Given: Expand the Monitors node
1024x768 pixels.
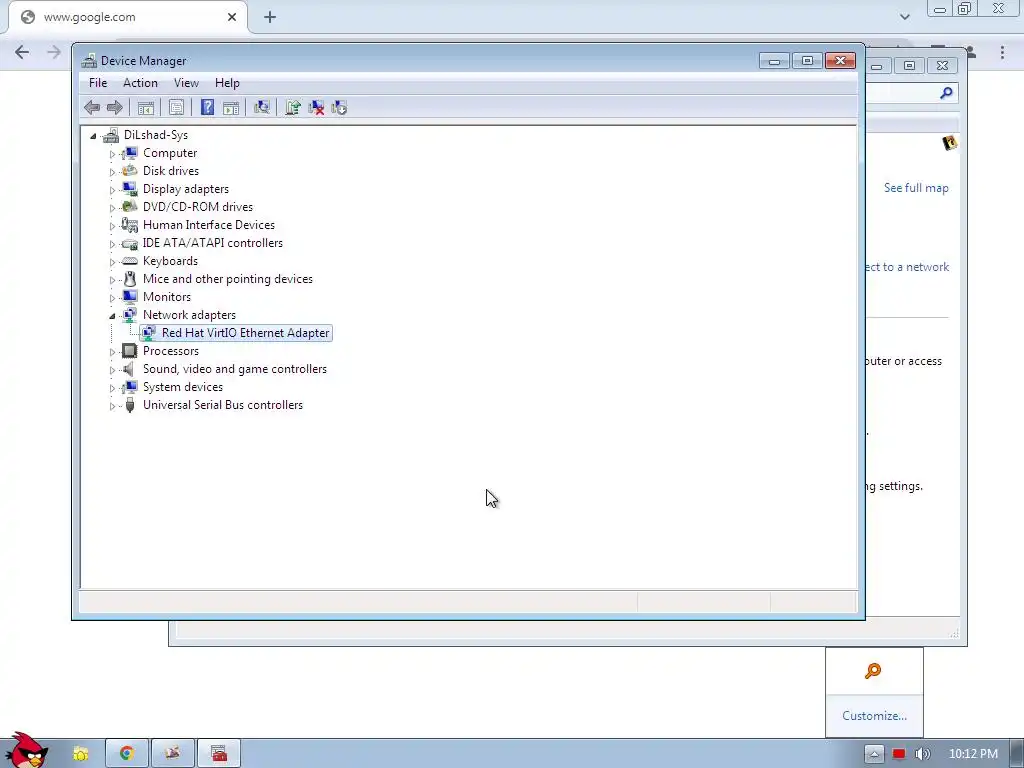Looking at the screenshot, I should click(x=112, y=298).
